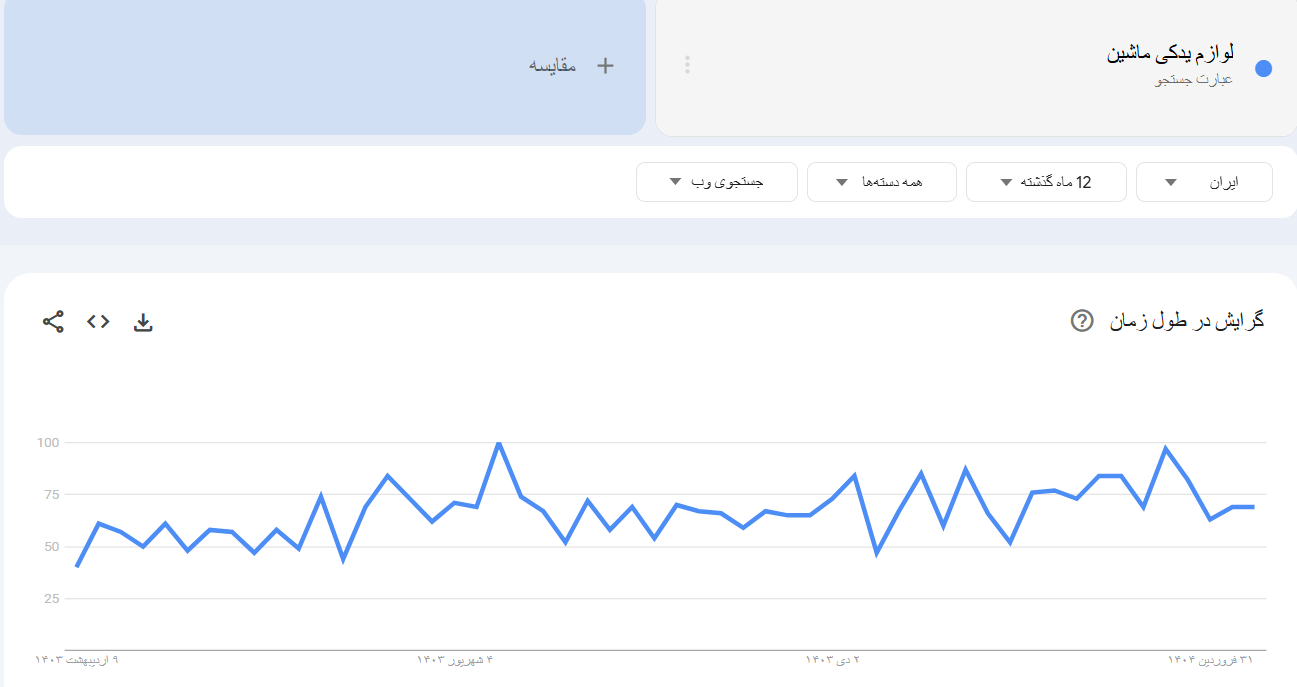1297x687 pixels.
Task: Click the مقایسه compare label
Action: (552, 66)
